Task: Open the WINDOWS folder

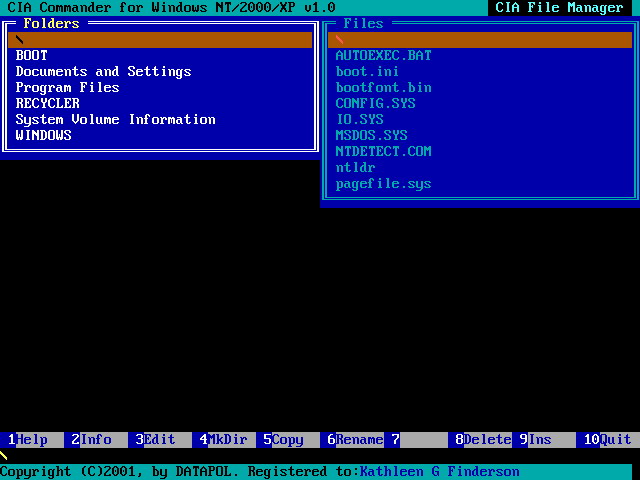Action: (43, 135)
